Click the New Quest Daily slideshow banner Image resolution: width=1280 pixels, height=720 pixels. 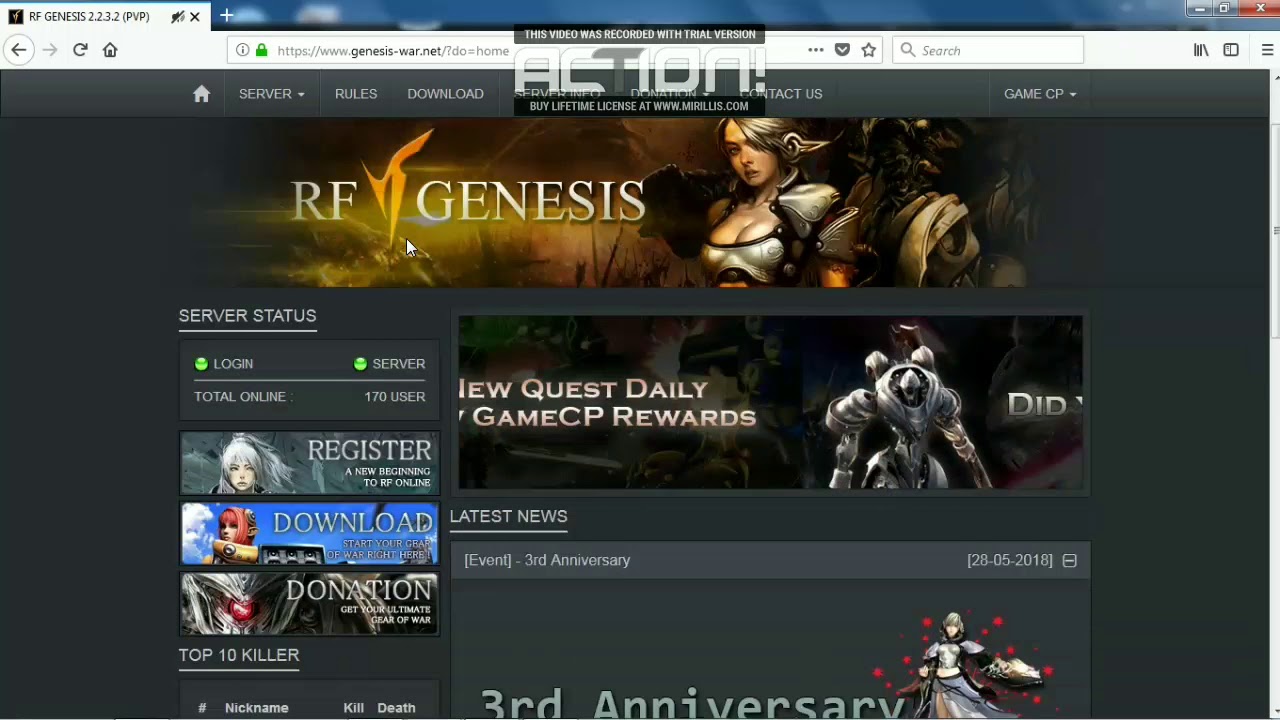pos(770,402)
